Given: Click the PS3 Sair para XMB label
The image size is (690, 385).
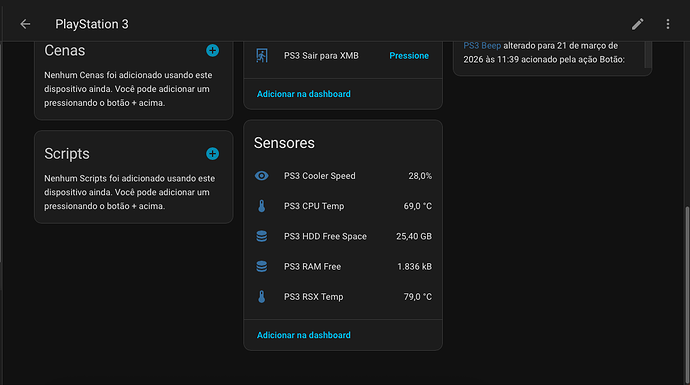Looking at the screenshot, I should pyautogui.click(x=321, y=56).
